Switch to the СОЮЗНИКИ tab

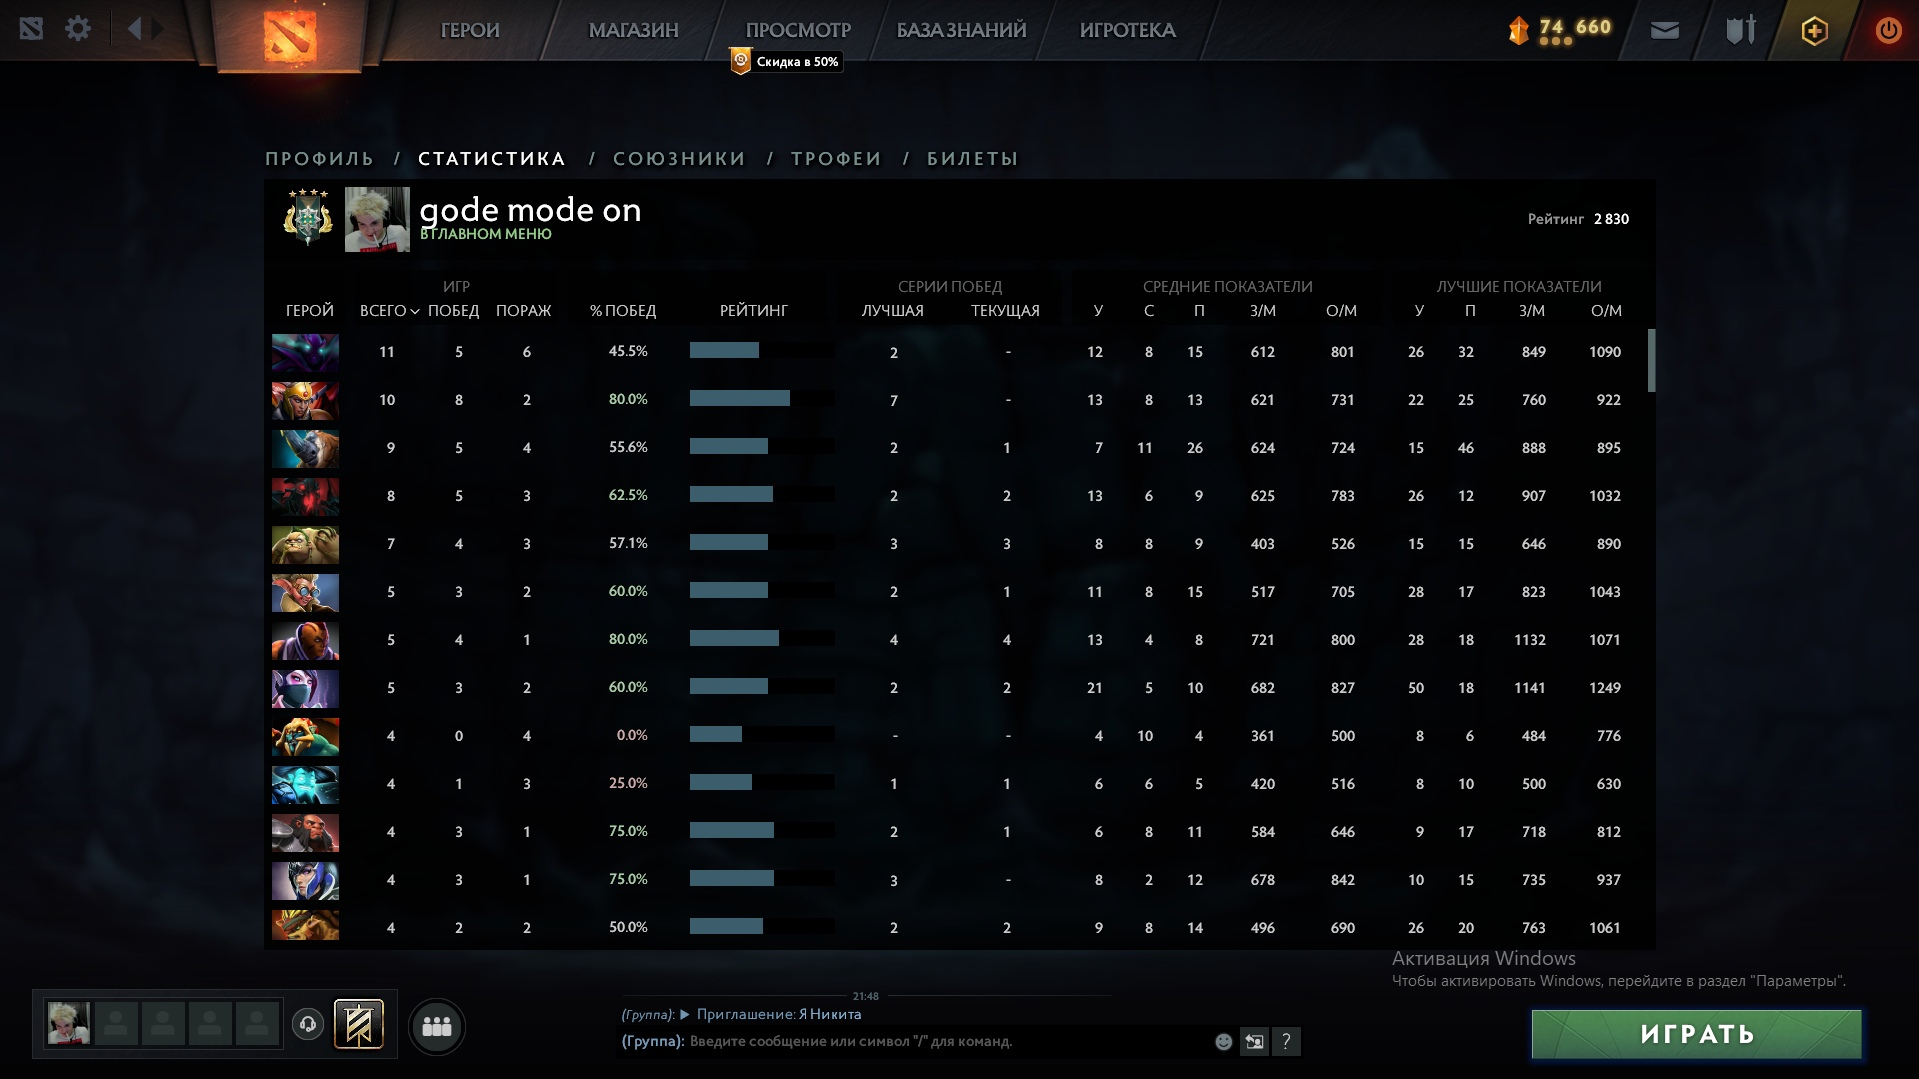point(679,159)
